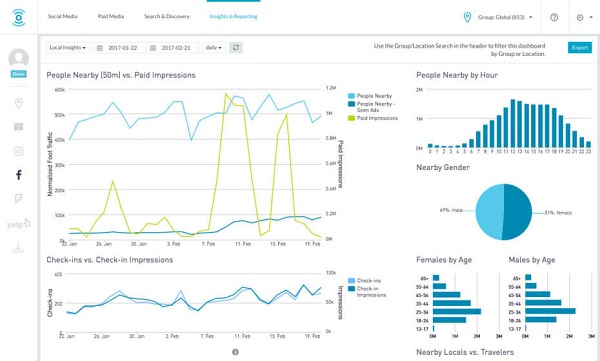Image resolution: width=600 pixels, height=361 pixels.
Task: Click the female slice of gender pie
Action: 517,212
